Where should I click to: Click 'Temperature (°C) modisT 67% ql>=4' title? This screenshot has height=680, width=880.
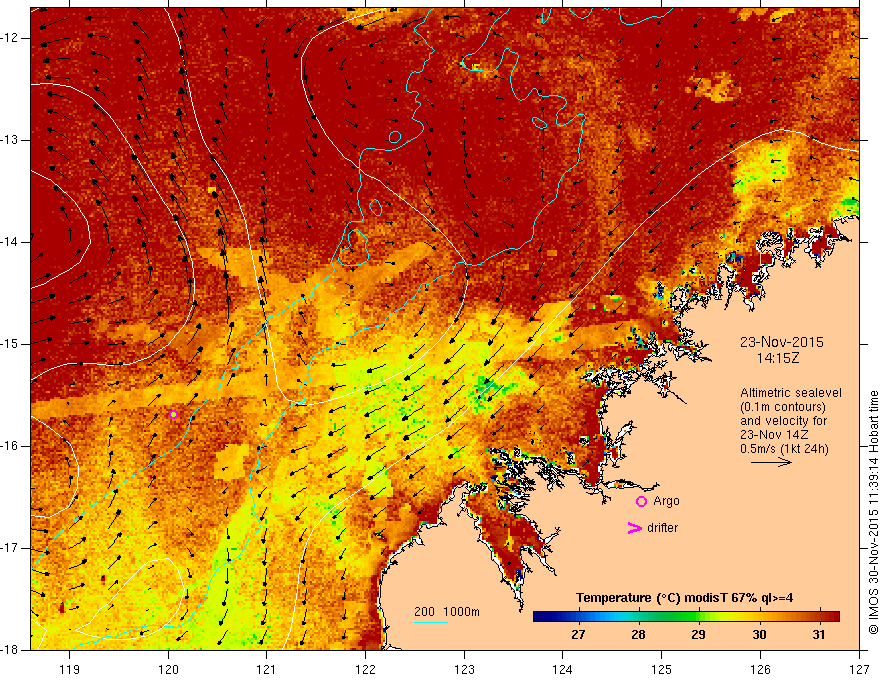(x=684, y=598)
